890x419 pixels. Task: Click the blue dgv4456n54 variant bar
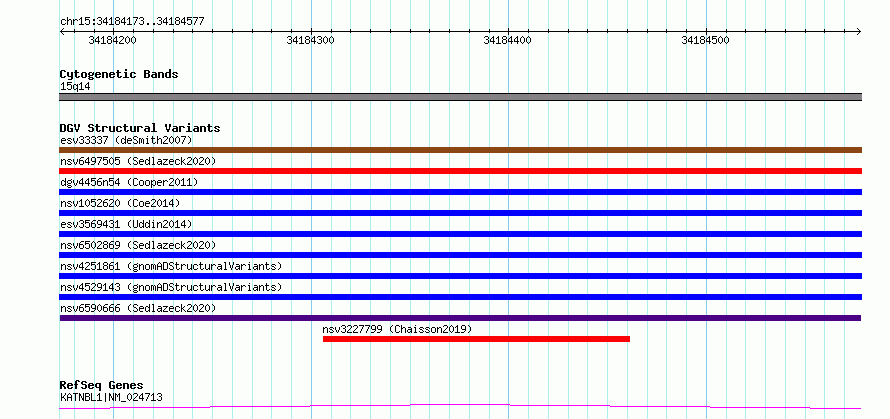coord(461,192)
